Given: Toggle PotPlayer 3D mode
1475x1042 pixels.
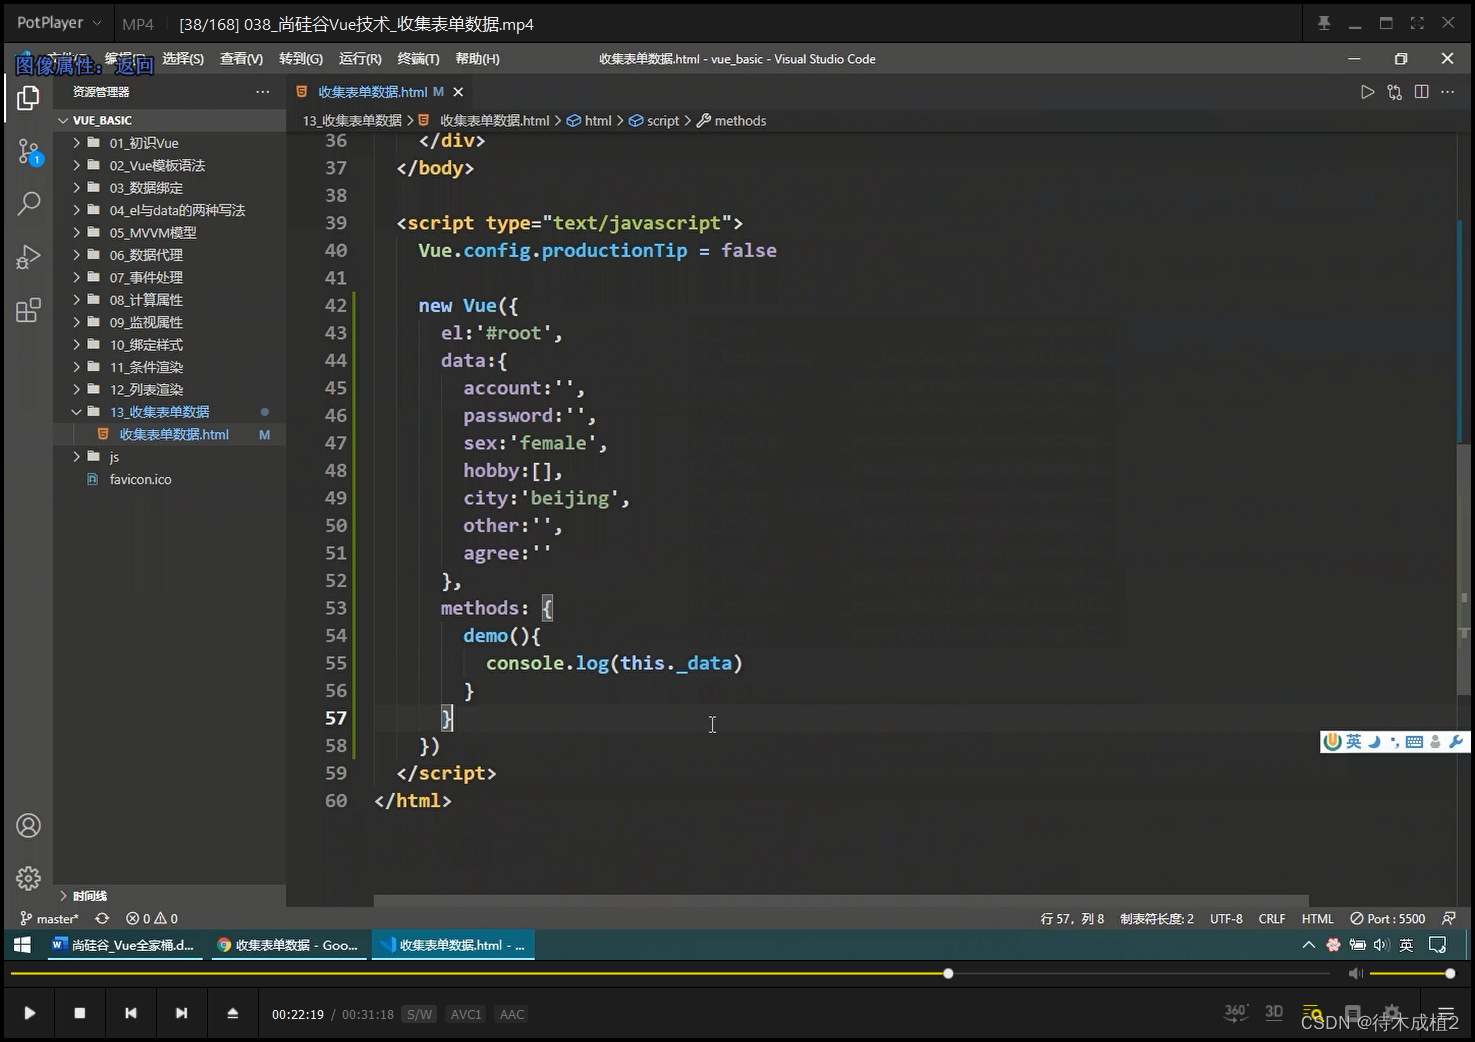Looking at the screenshot, I should coord(1274,1012).
